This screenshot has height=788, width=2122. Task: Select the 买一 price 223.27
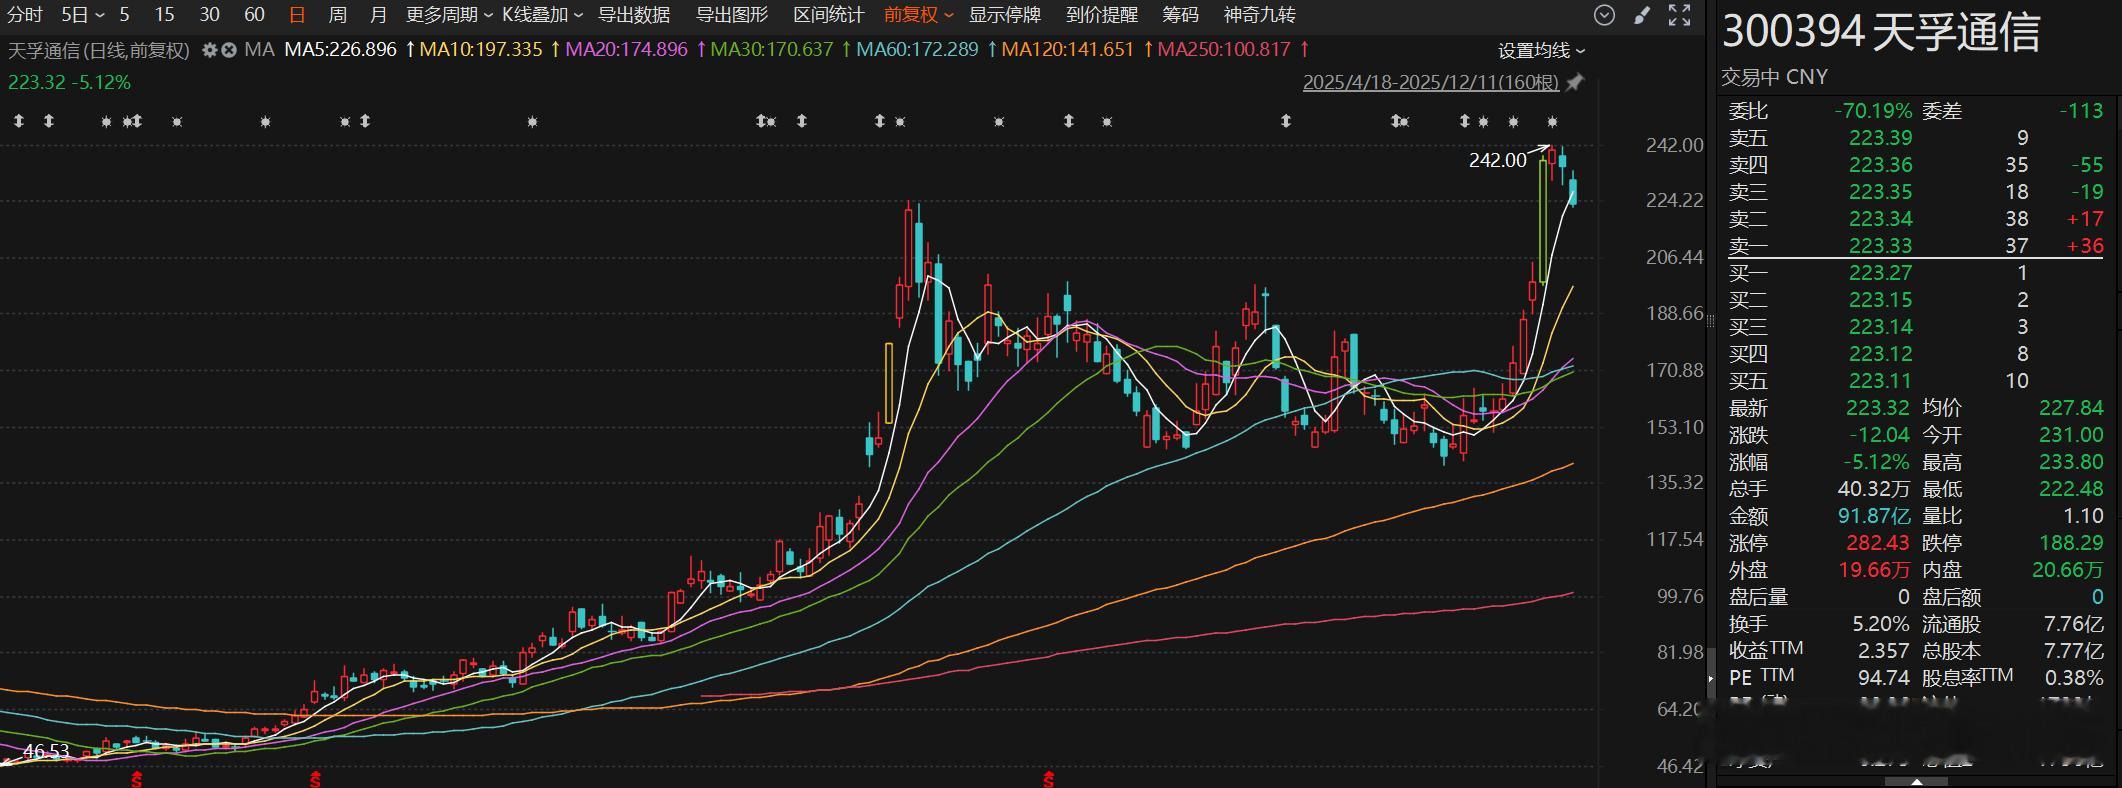click(x=1880, y=273)
